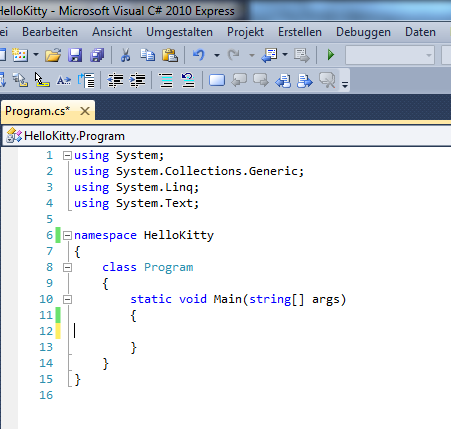This screenshot has height=429, width=451.
Task: Click the Copy icon
Action: [147, 55]
